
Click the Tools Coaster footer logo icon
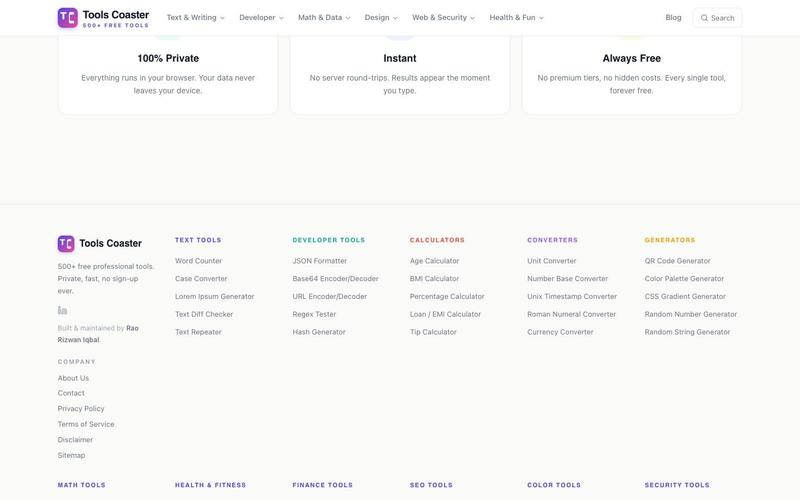66,244
